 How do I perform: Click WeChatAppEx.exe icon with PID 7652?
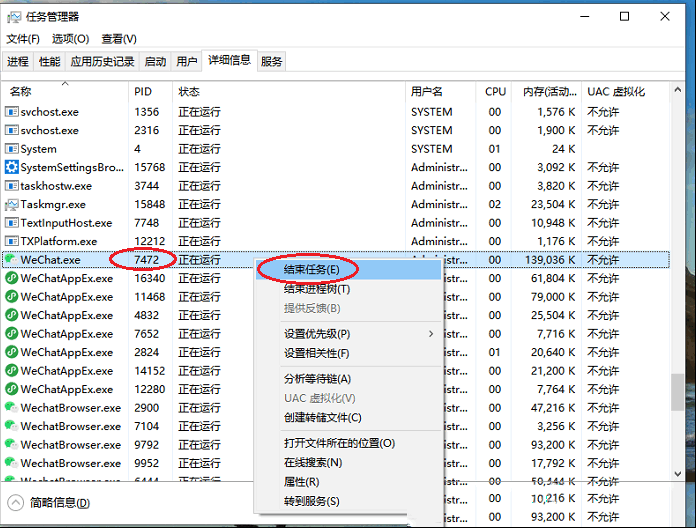click(11, 334)
